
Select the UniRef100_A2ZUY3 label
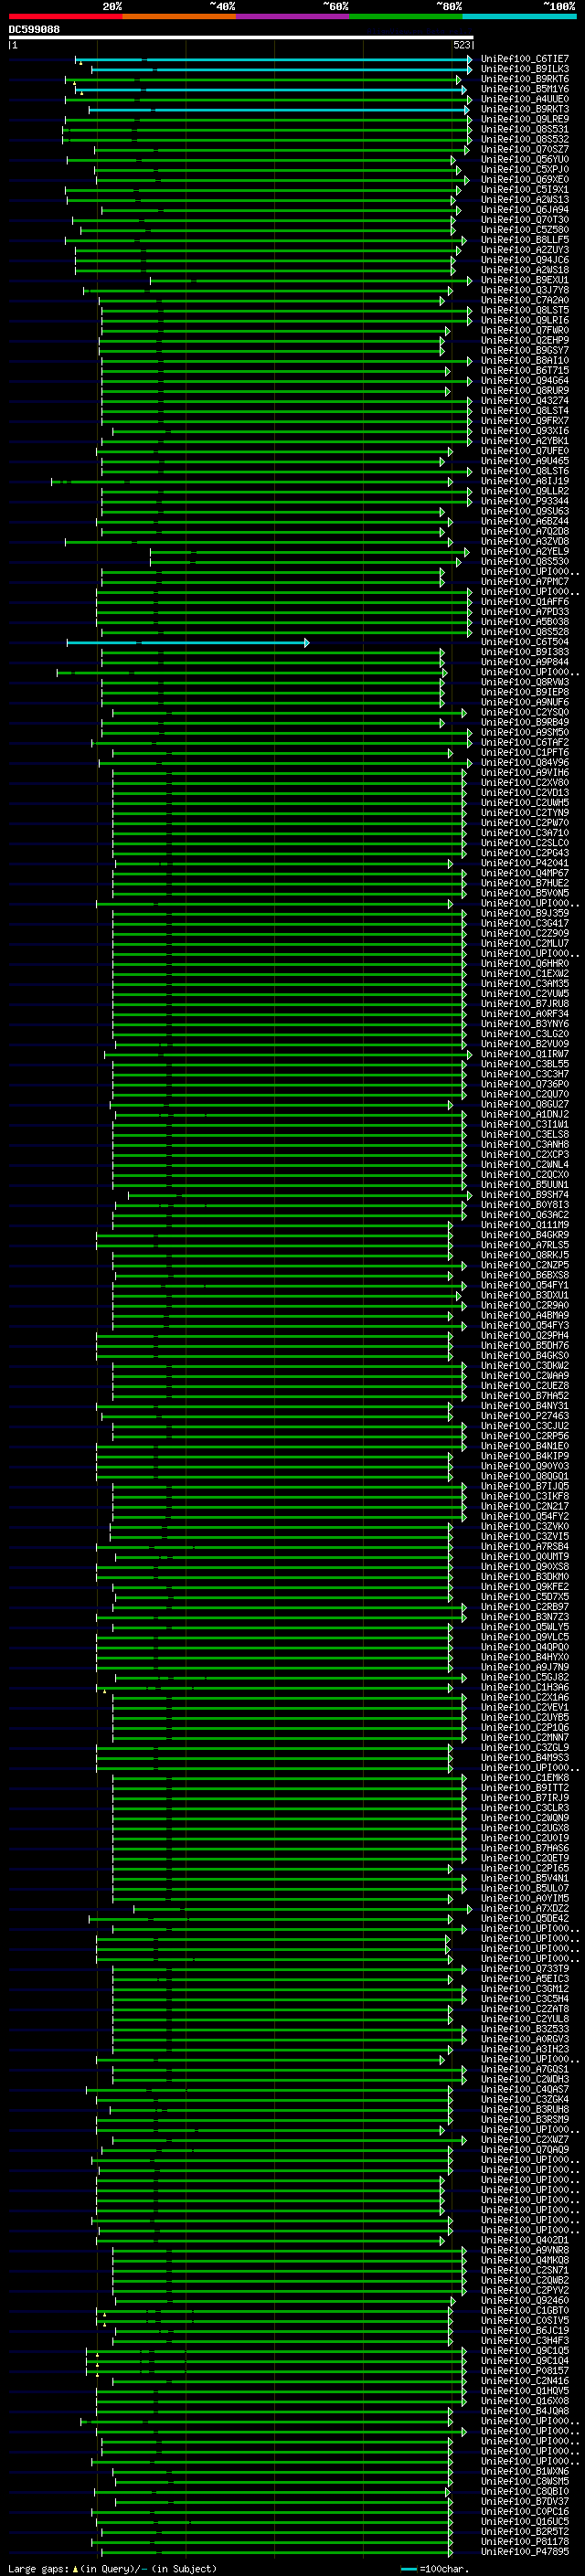(525, 250)
